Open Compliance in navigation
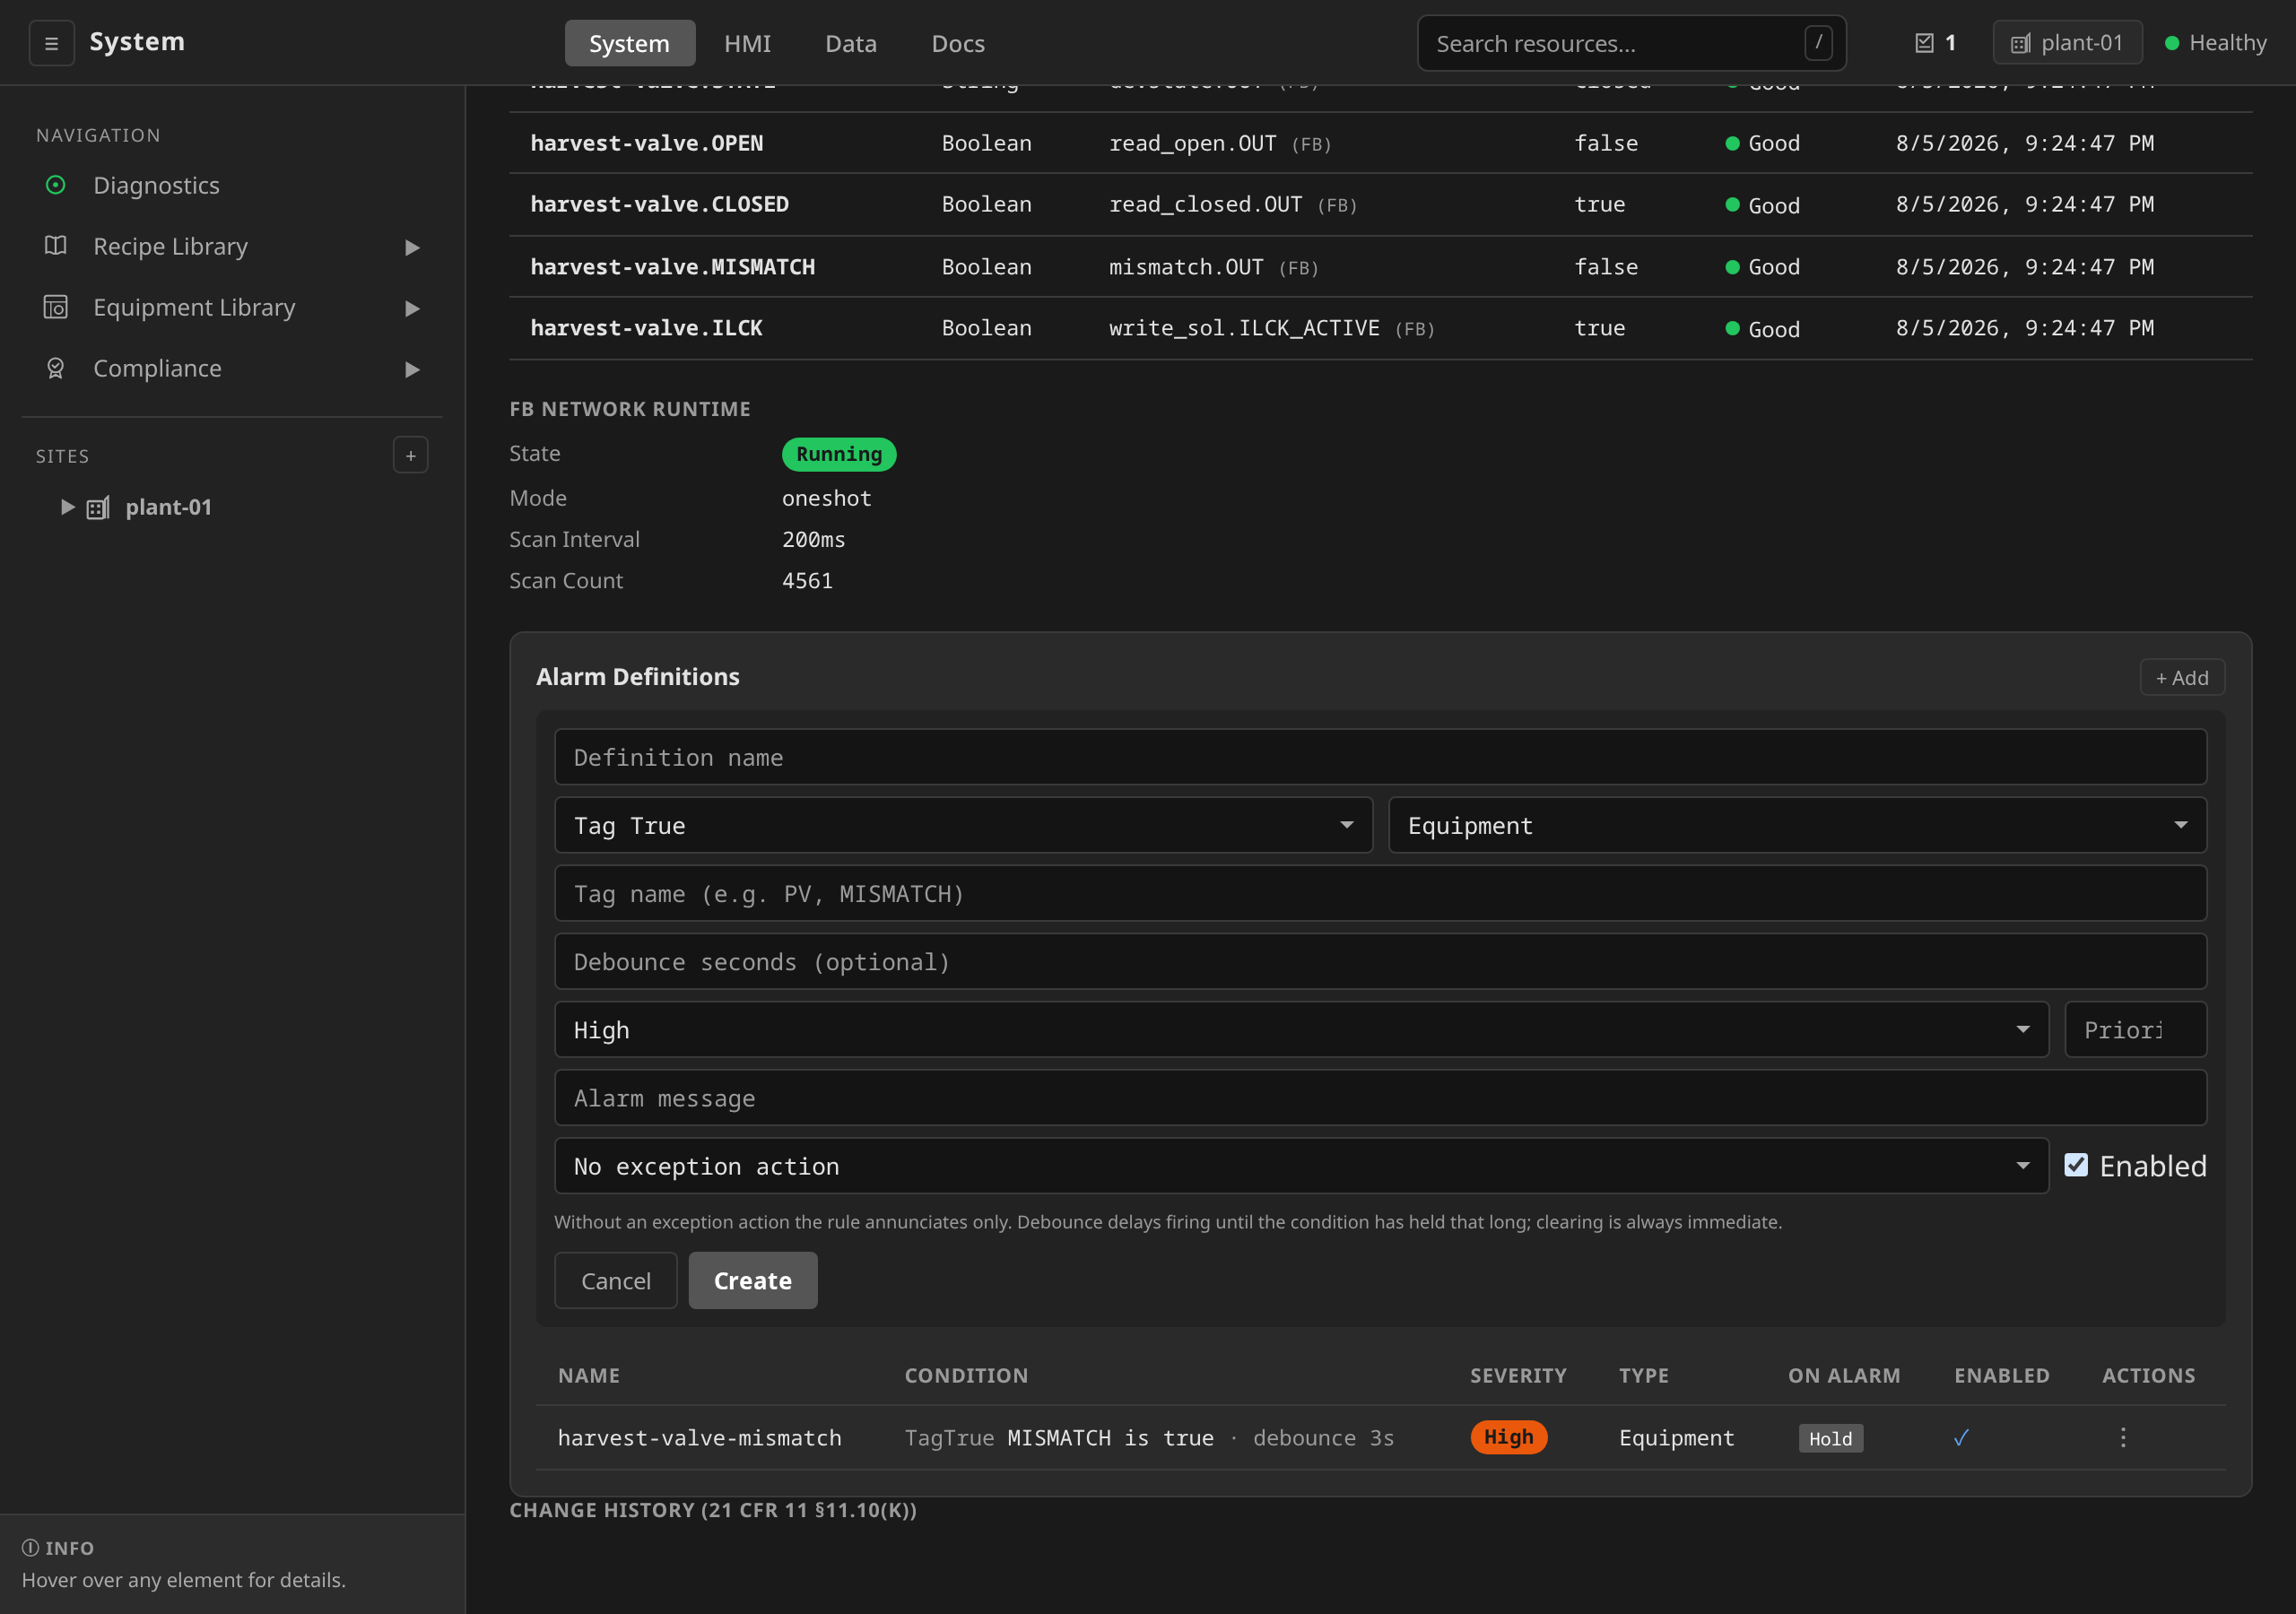The width and height of the screenshot is (2296, 1614). [232, 368]
